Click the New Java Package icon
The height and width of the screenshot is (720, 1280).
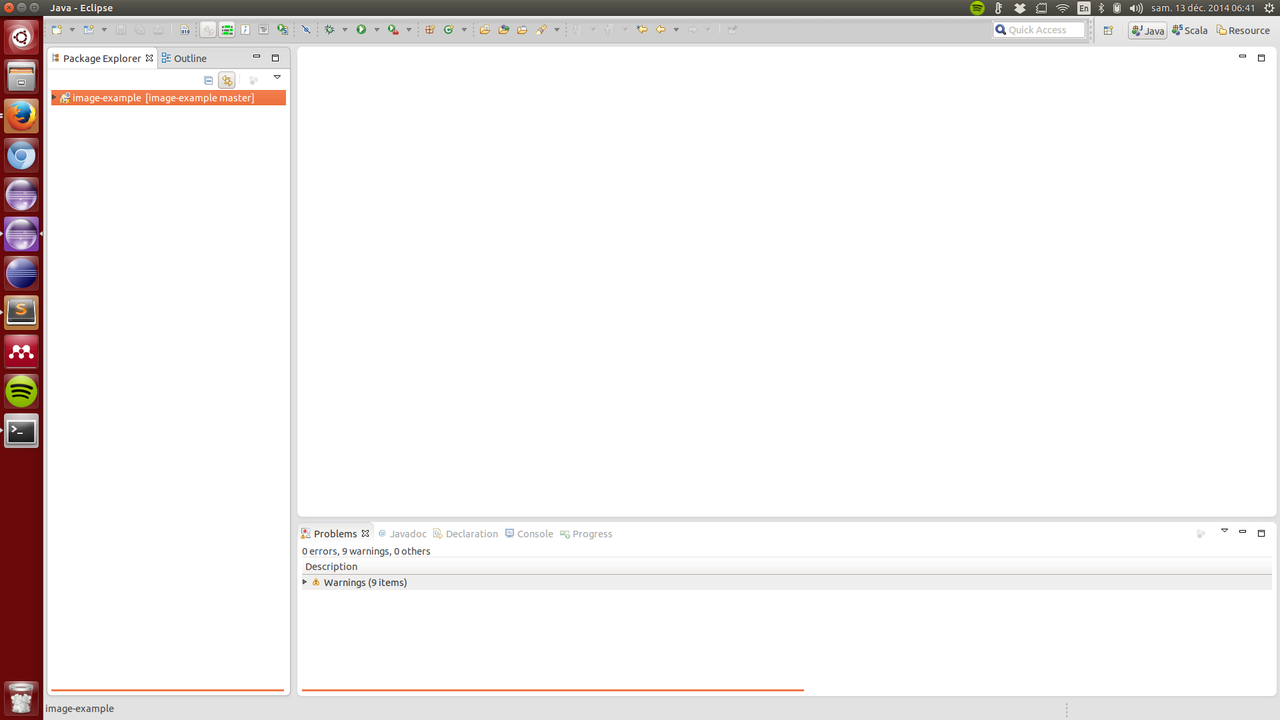coord(430,30)
